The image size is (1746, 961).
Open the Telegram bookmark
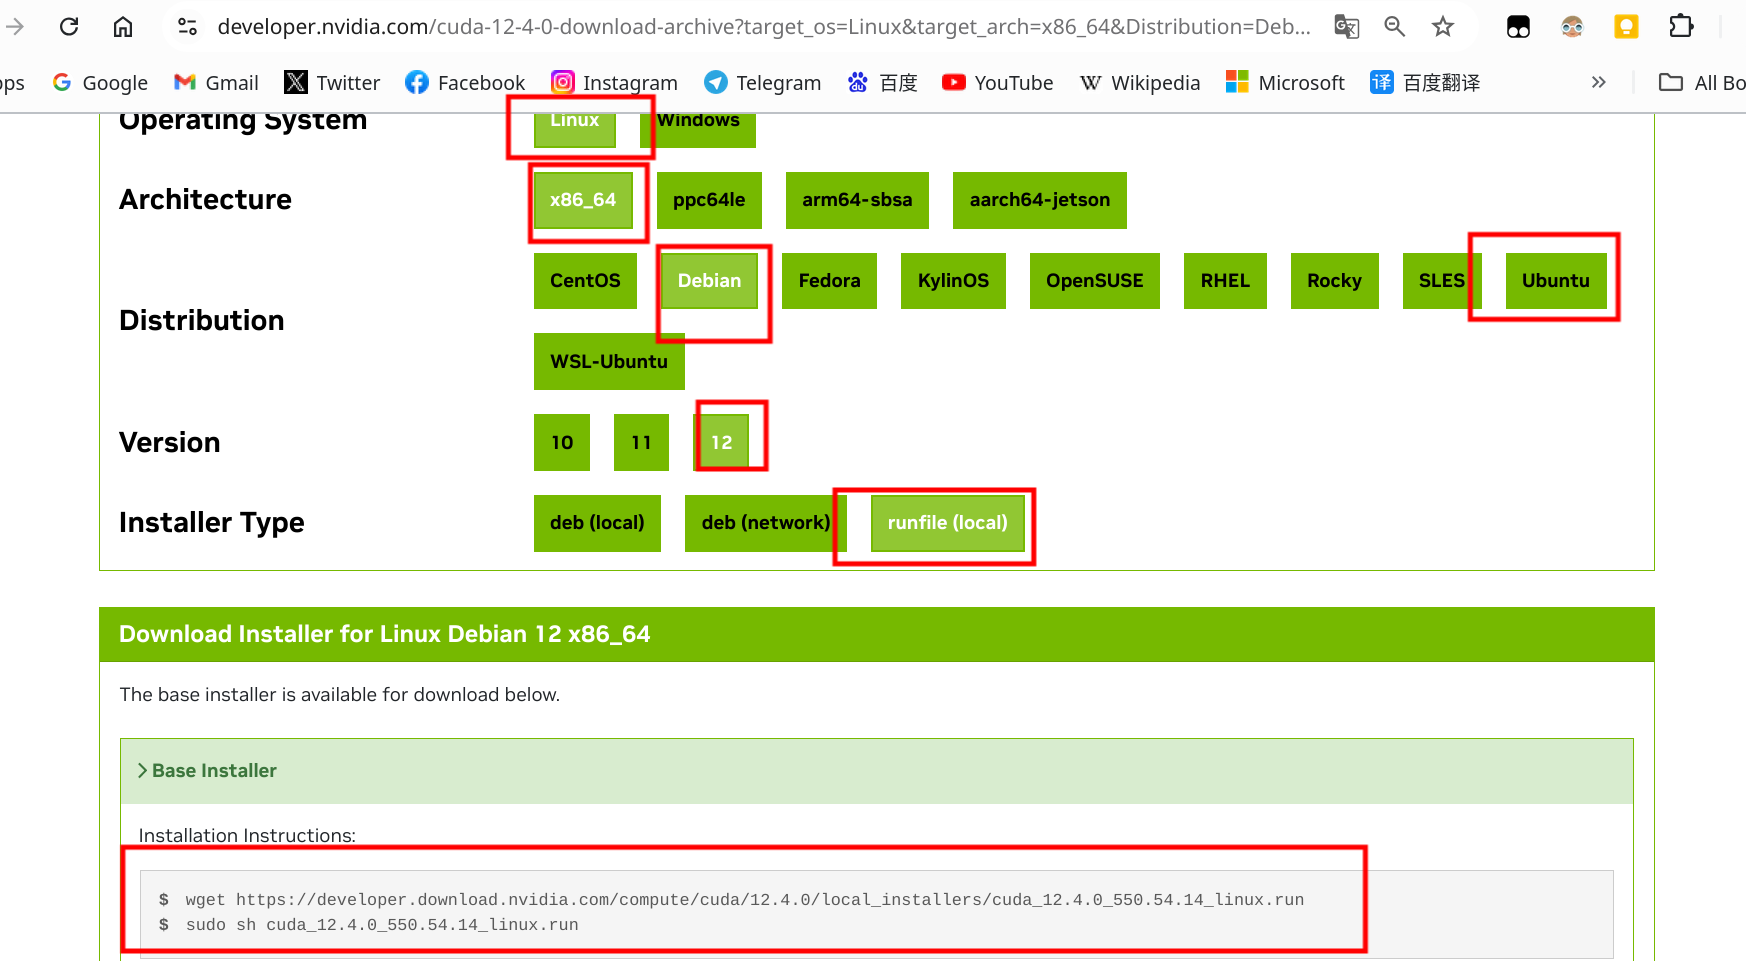click(762, 83)
